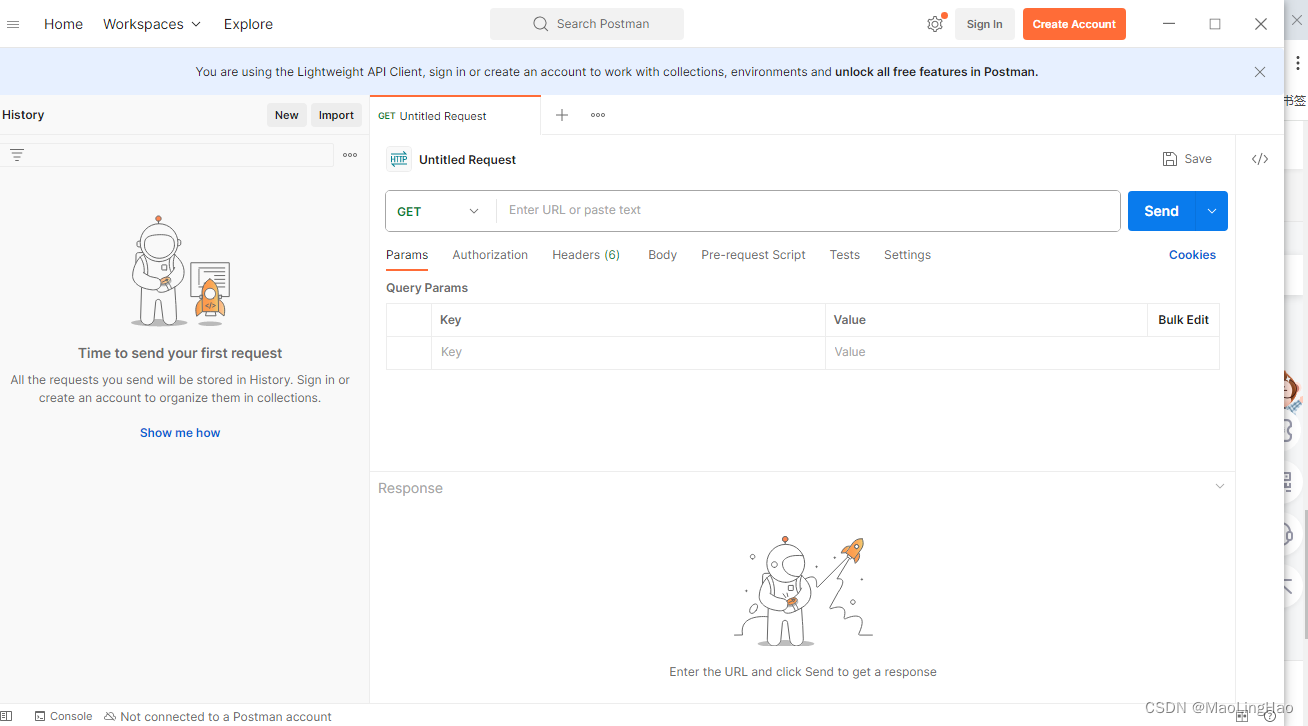This screenshot has height=726, width=1308.
Task: Open the Tests tab
Action: click(845, 255)
